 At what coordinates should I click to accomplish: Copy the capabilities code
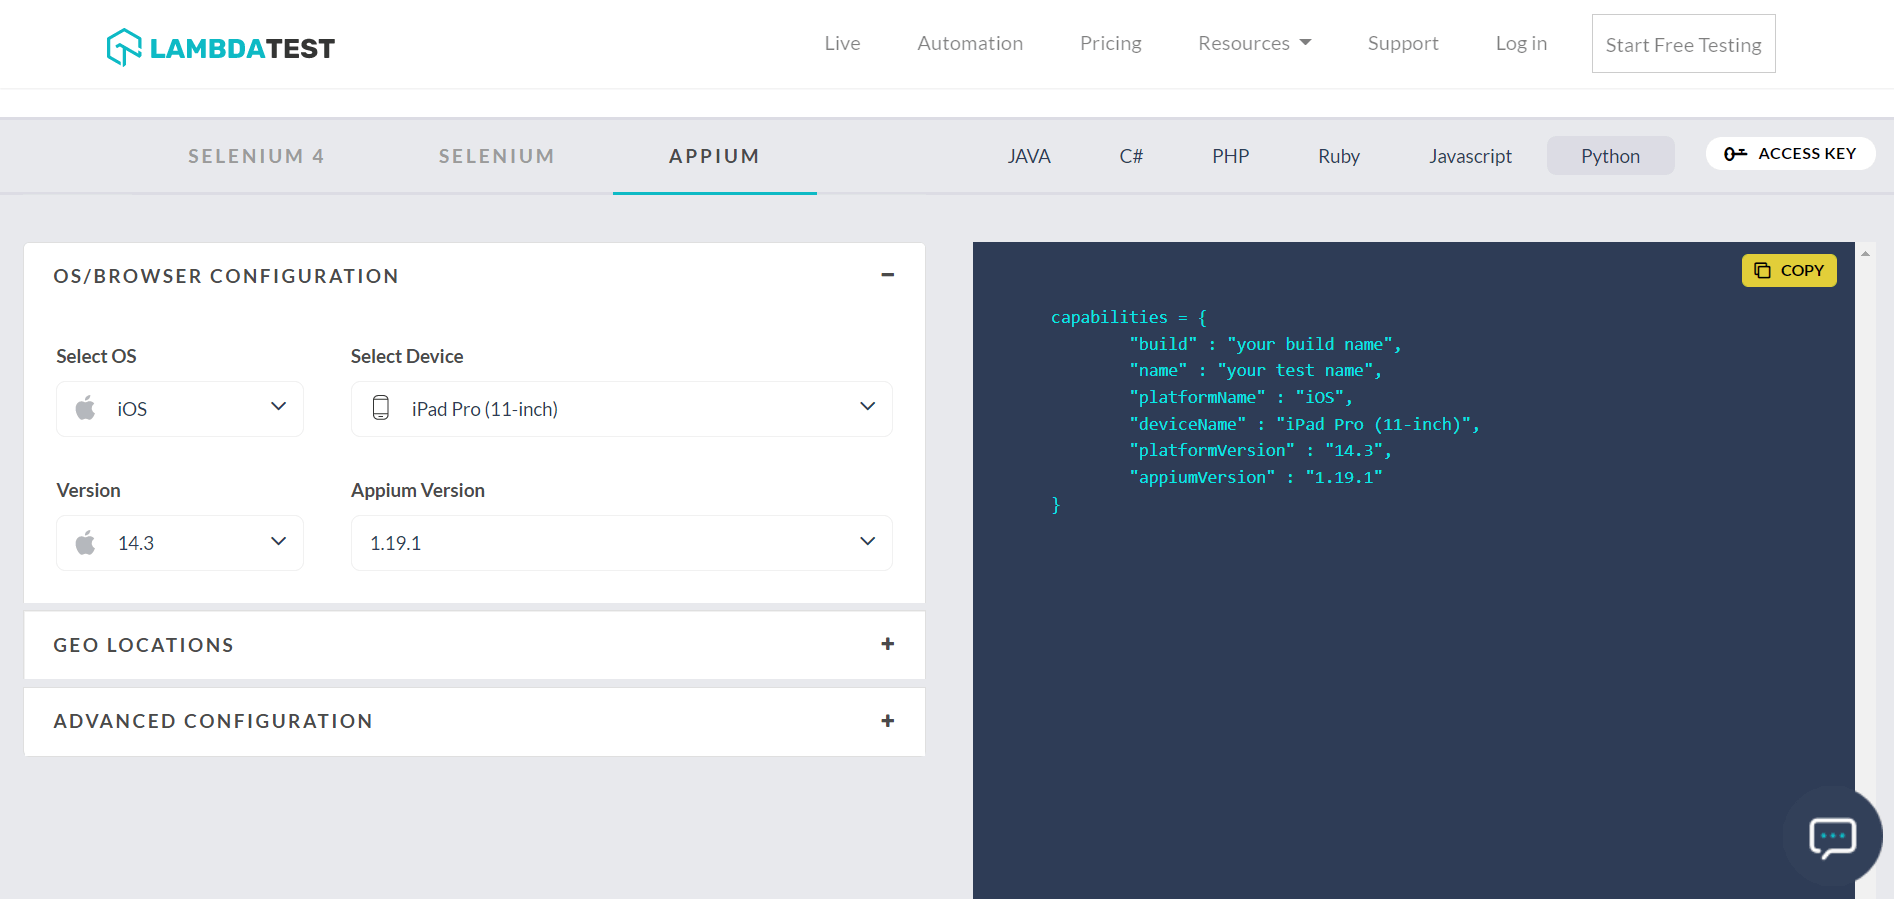point(1789,270)
